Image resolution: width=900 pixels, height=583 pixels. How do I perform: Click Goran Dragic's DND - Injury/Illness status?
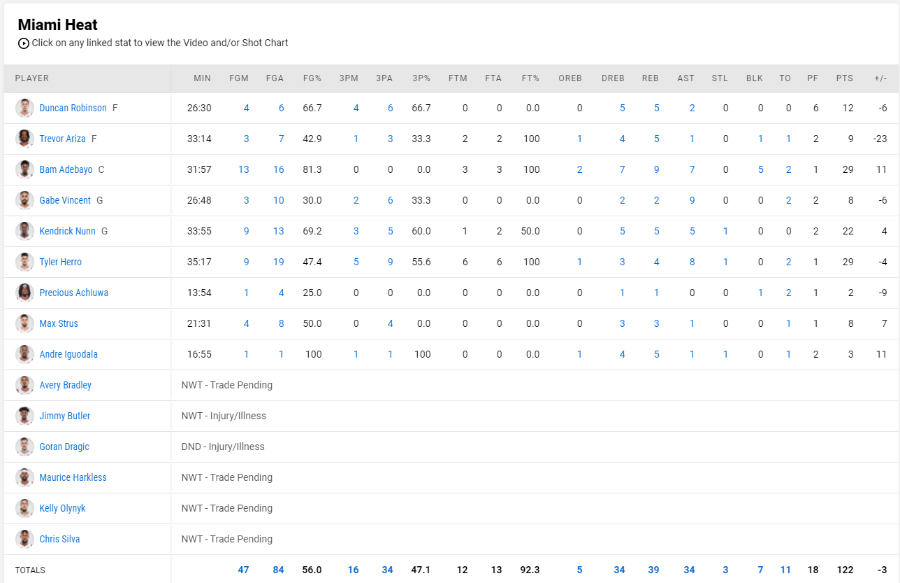tap(223, 447)
